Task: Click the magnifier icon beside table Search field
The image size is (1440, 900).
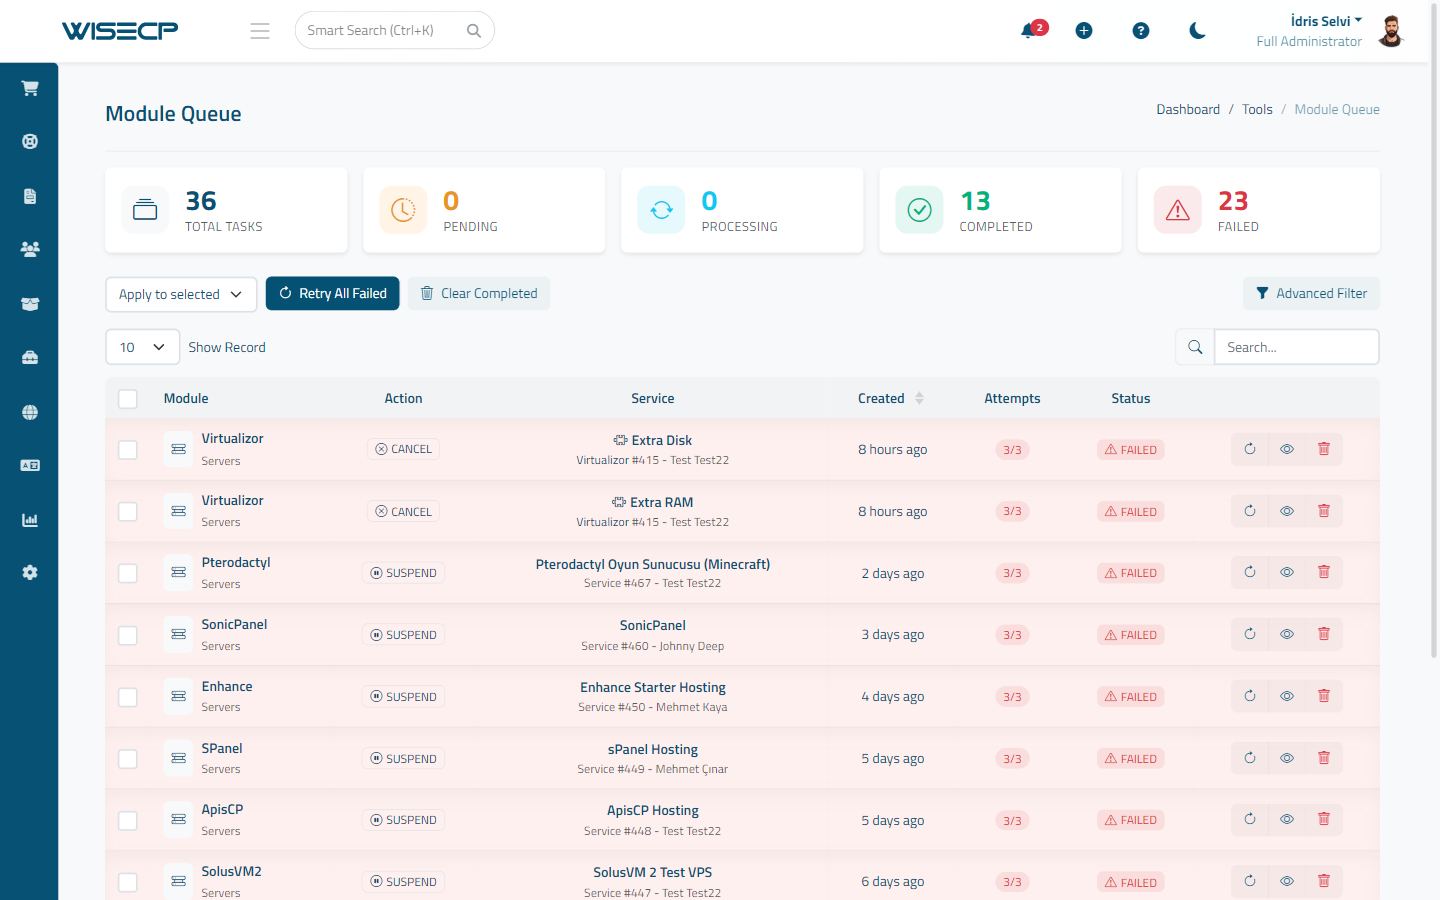Action: click(x=1195, y=347)
